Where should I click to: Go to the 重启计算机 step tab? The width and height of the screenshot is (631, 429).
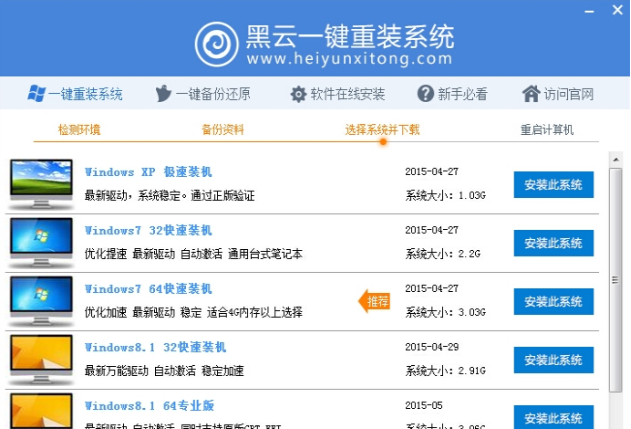(547, 130)
